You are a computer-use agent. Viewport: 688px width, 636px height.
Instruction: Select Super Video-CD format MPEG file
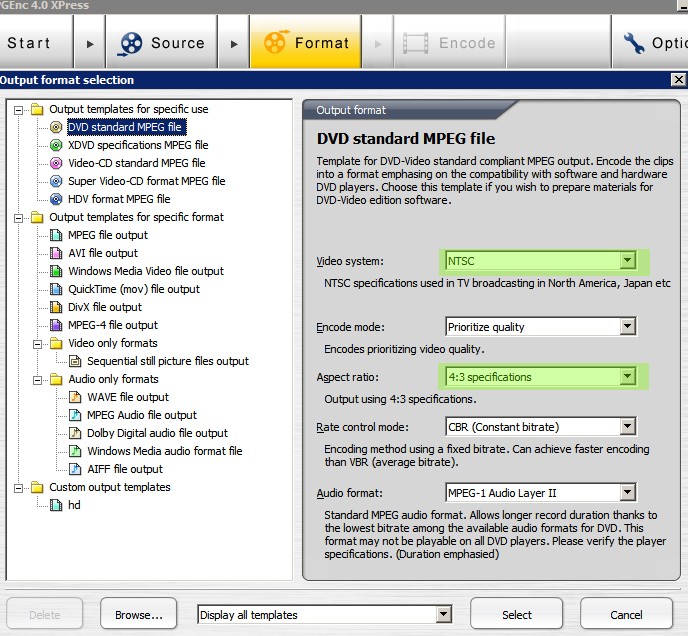coord(147,181)
